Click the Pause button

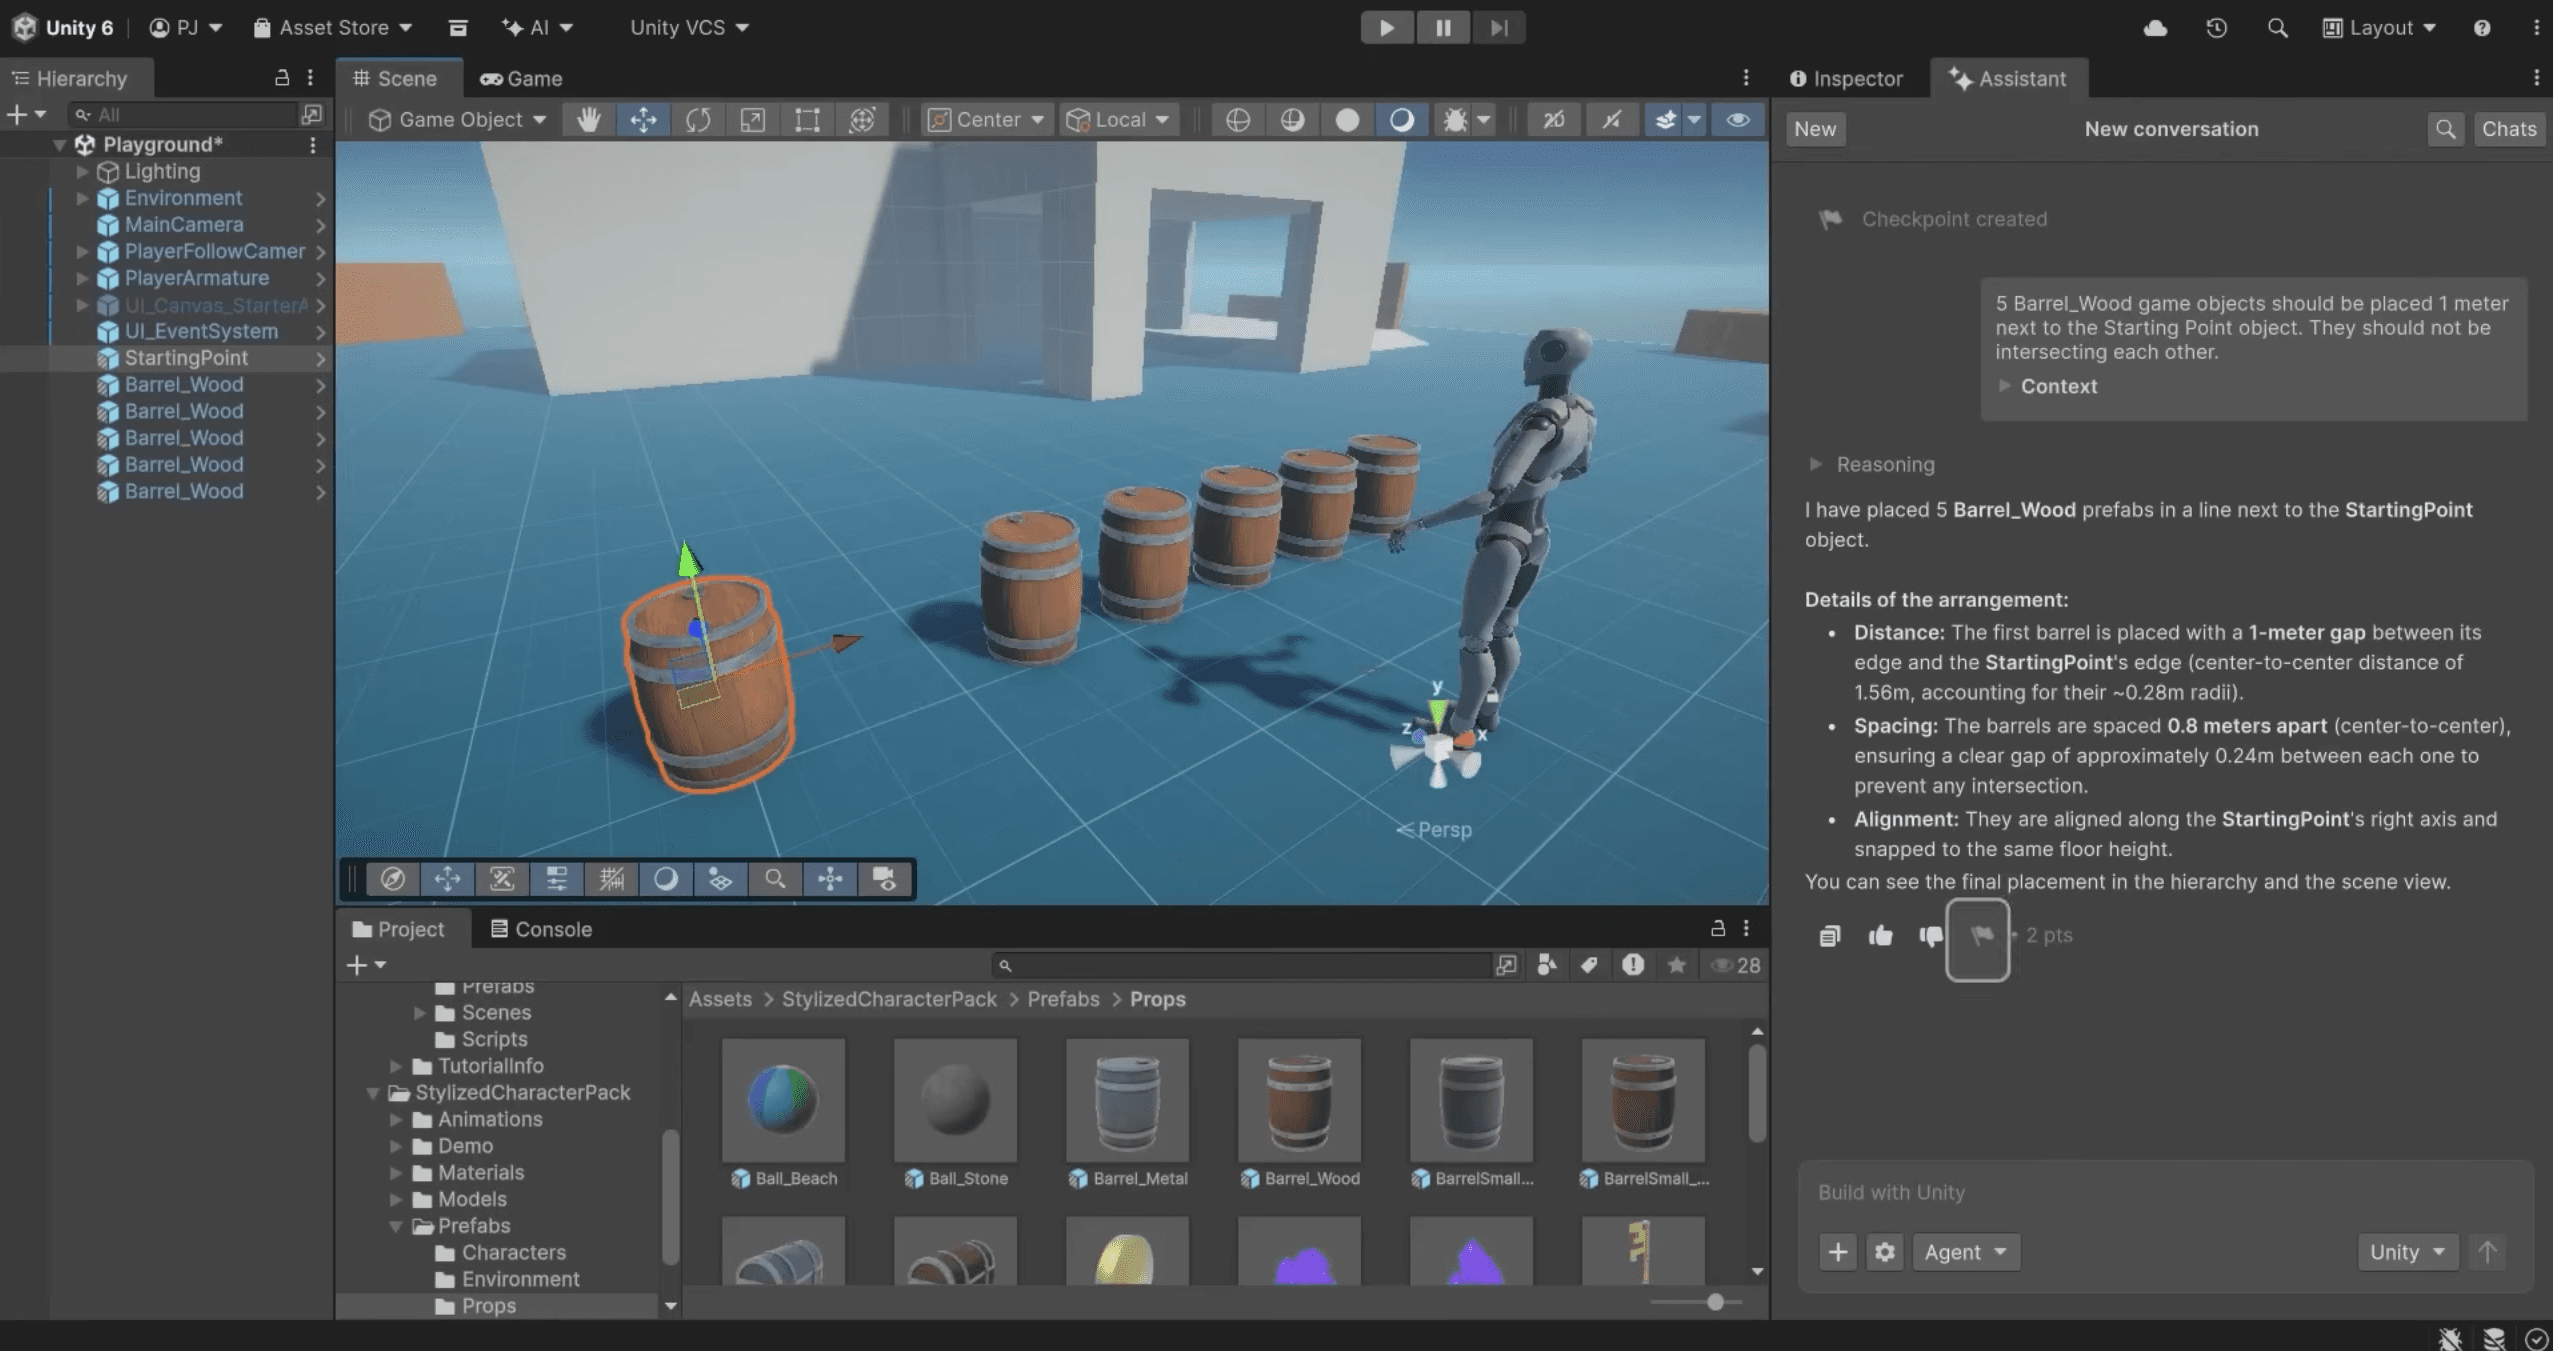pos(1443,28)
